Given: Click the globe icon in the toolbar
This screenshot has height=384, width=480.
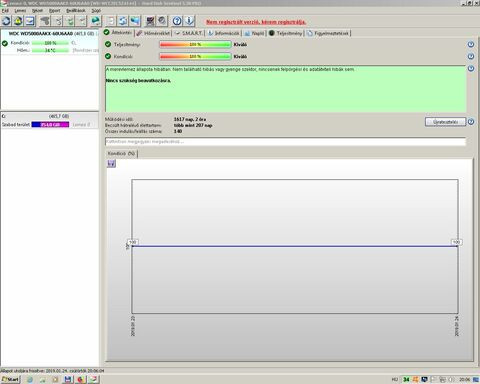Looking at the screenshot, I should click(96, 21).
